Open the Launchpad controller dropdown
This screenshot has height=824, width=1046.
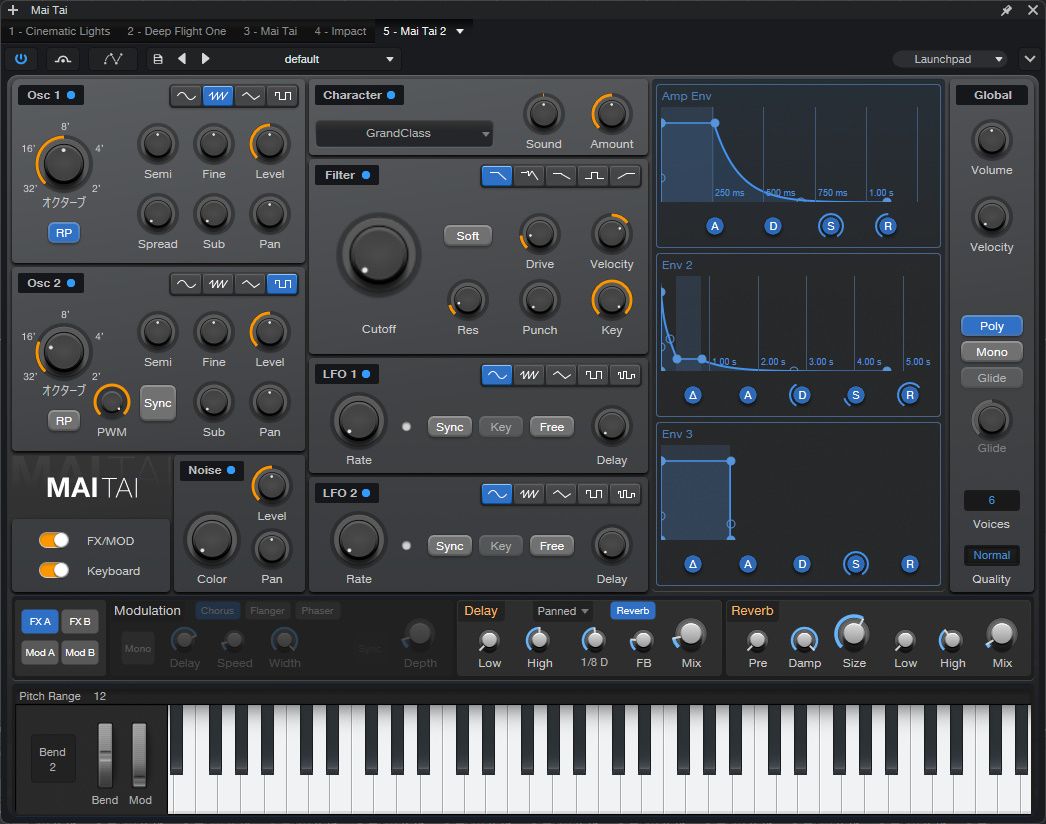point(950,59)
